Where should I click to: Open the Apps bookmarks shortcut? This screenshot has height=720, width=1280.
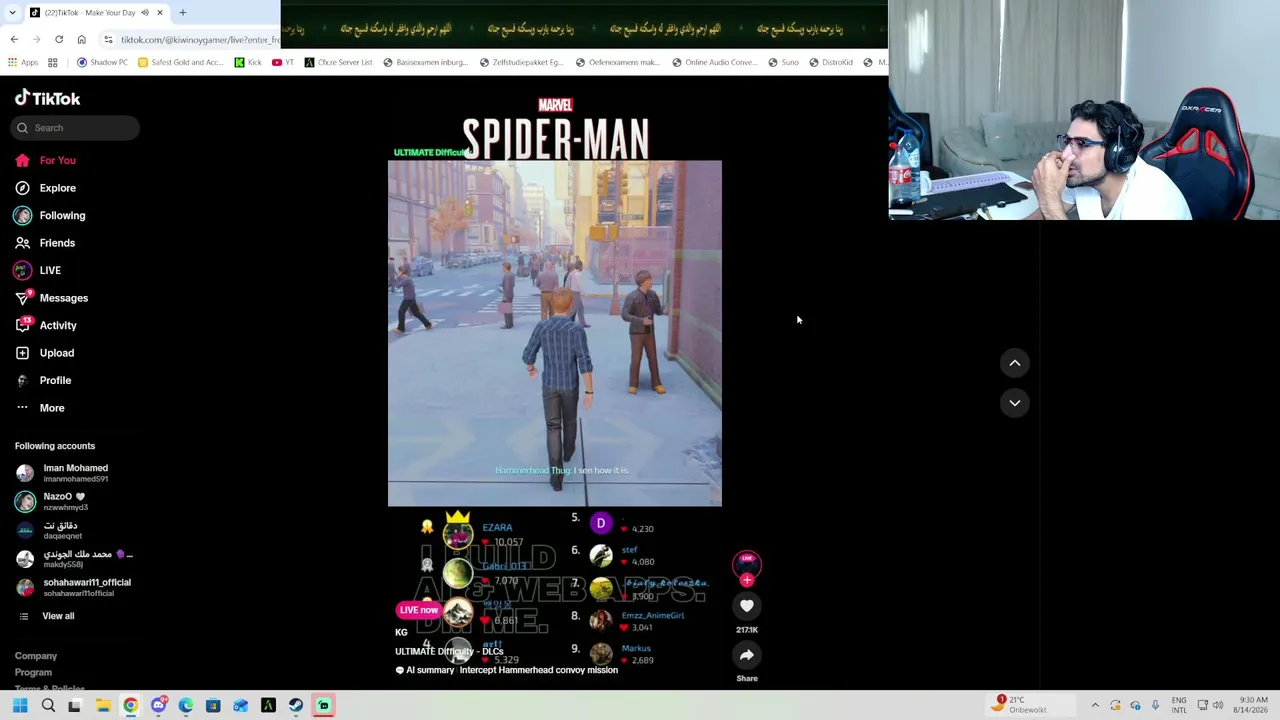click(x=23, y=62)
